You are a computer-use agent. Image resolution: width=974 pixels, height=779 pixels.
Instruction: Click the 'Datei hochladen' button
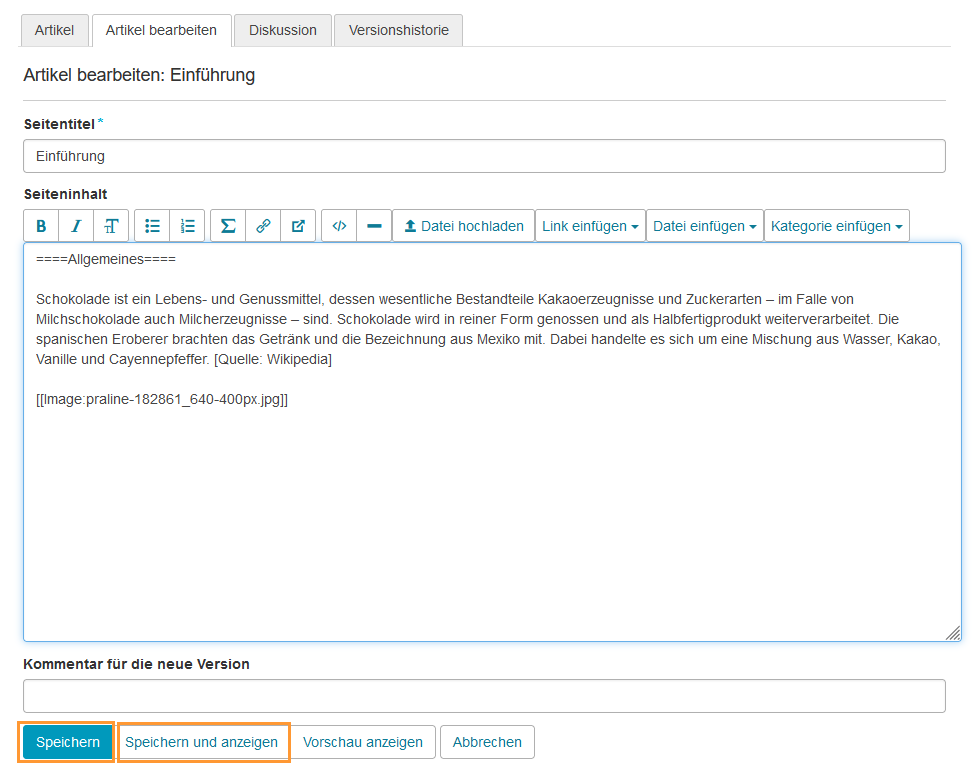point(463,226)
